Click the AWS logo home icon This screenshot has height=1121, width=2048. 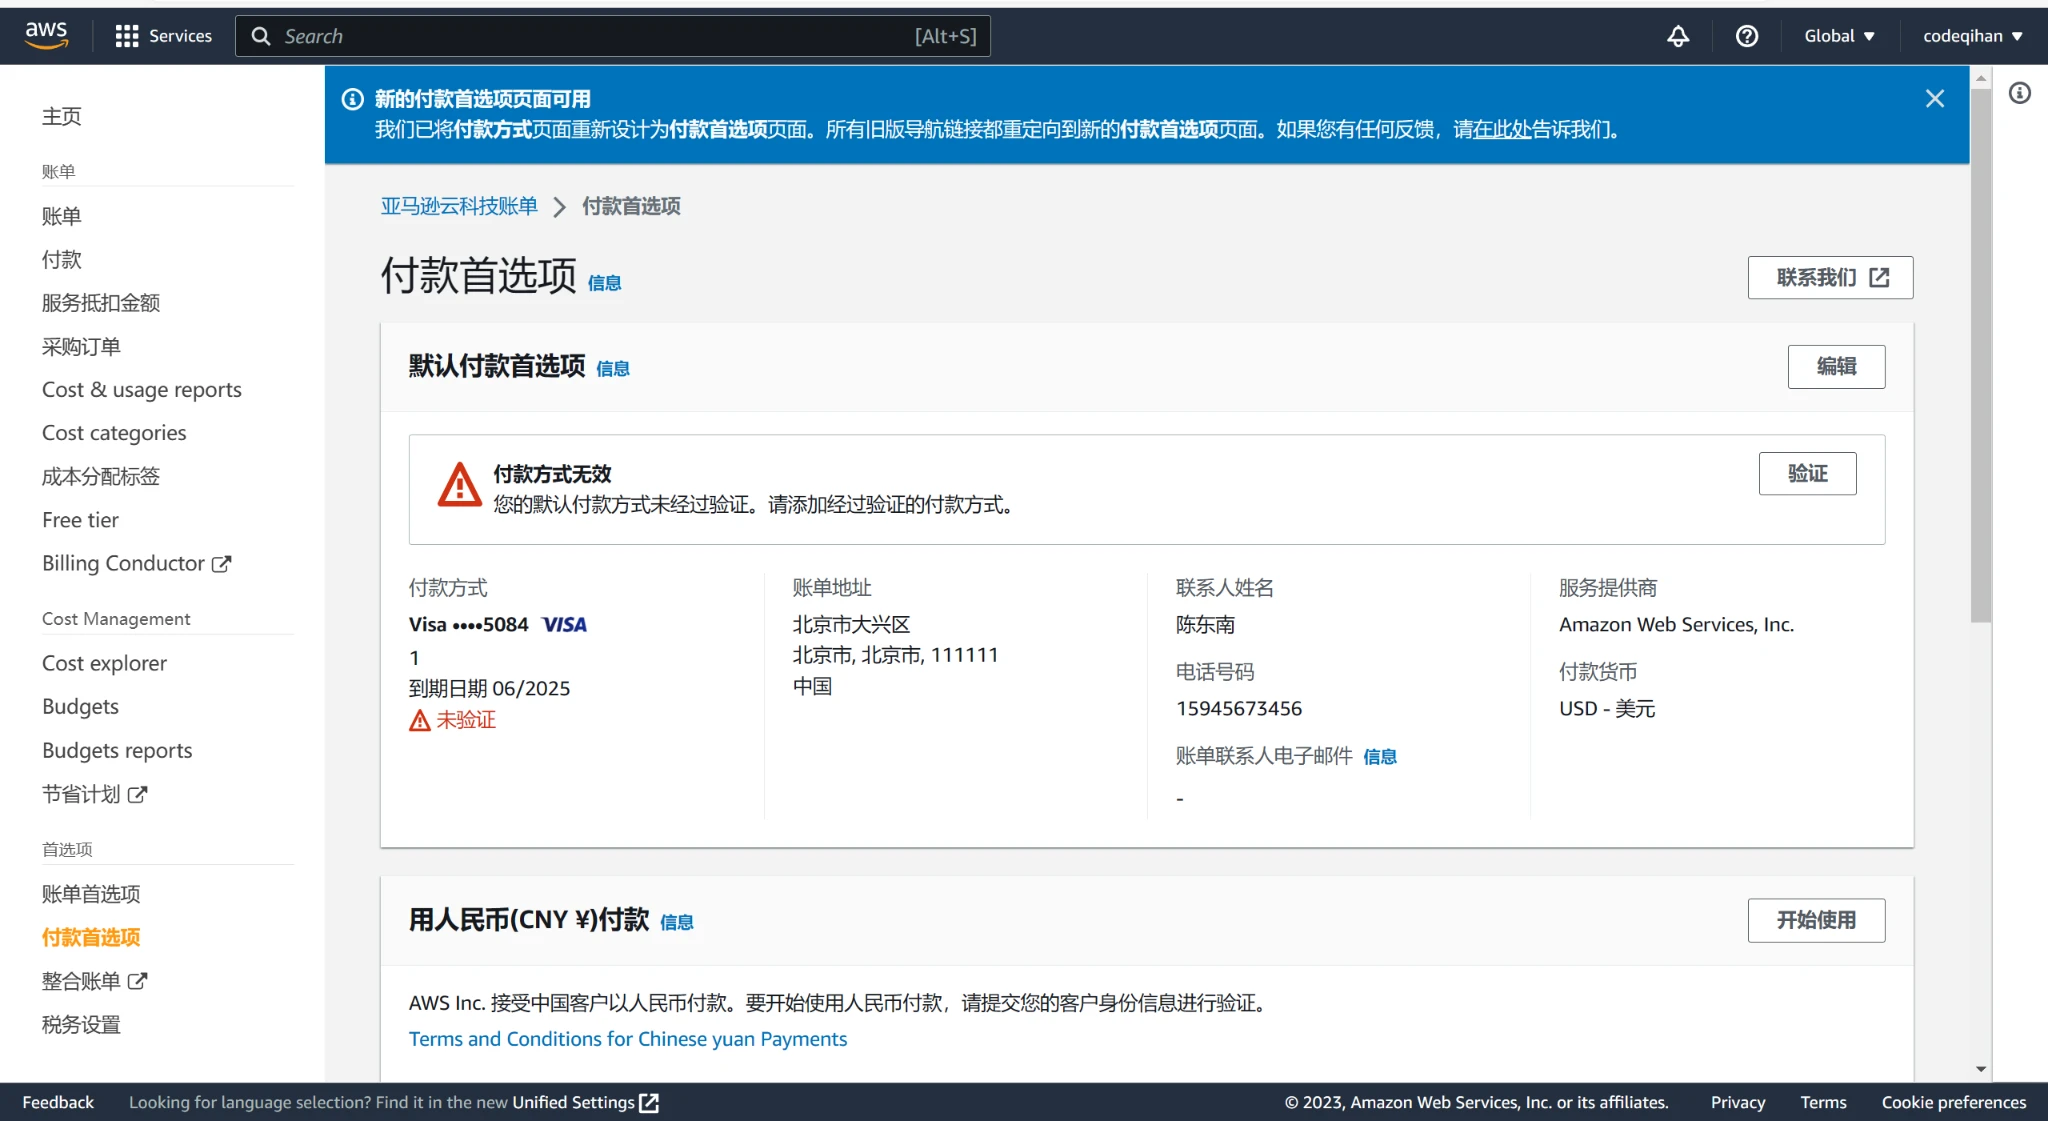(x=46, y=35)
